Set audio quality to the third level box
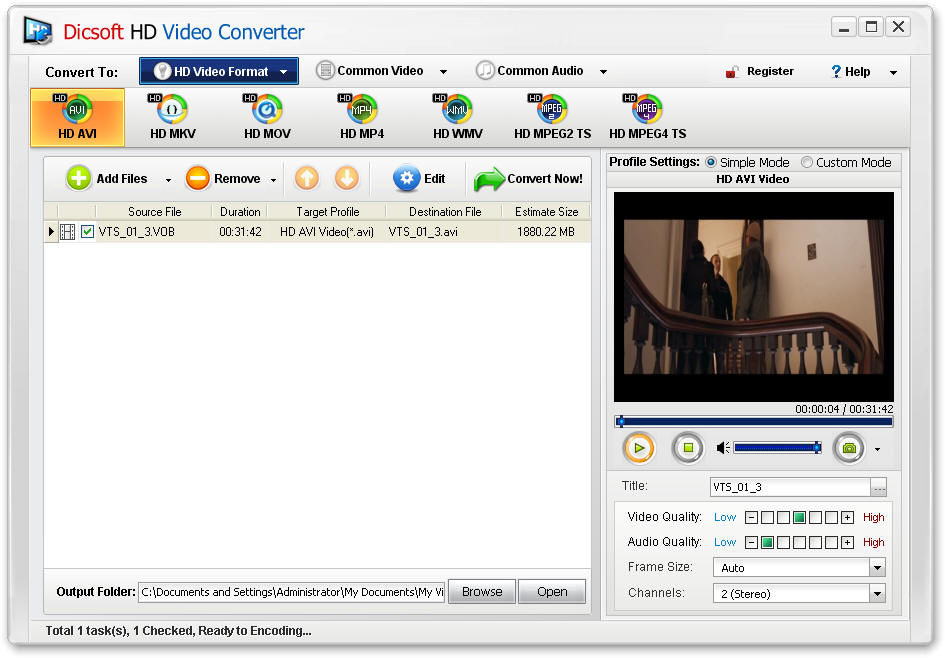 [799, 542]
